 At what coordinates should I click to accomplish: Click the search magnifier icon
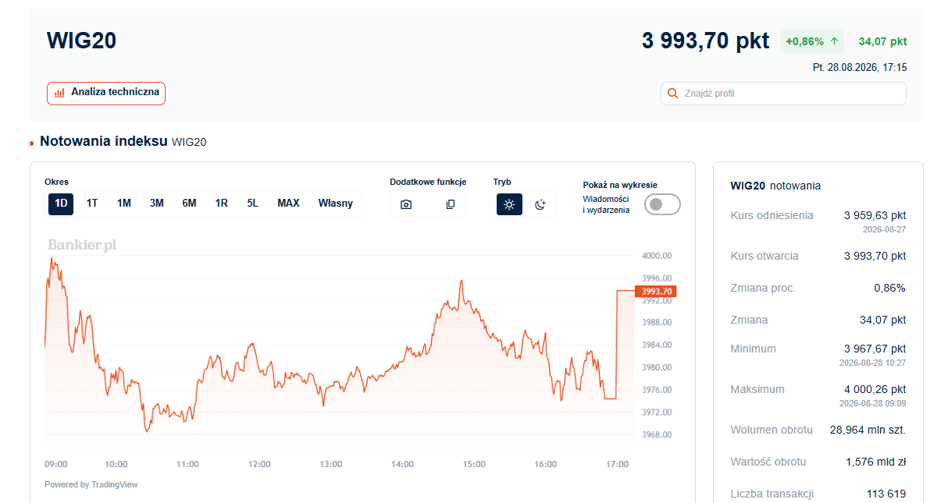tap(672, 94)
